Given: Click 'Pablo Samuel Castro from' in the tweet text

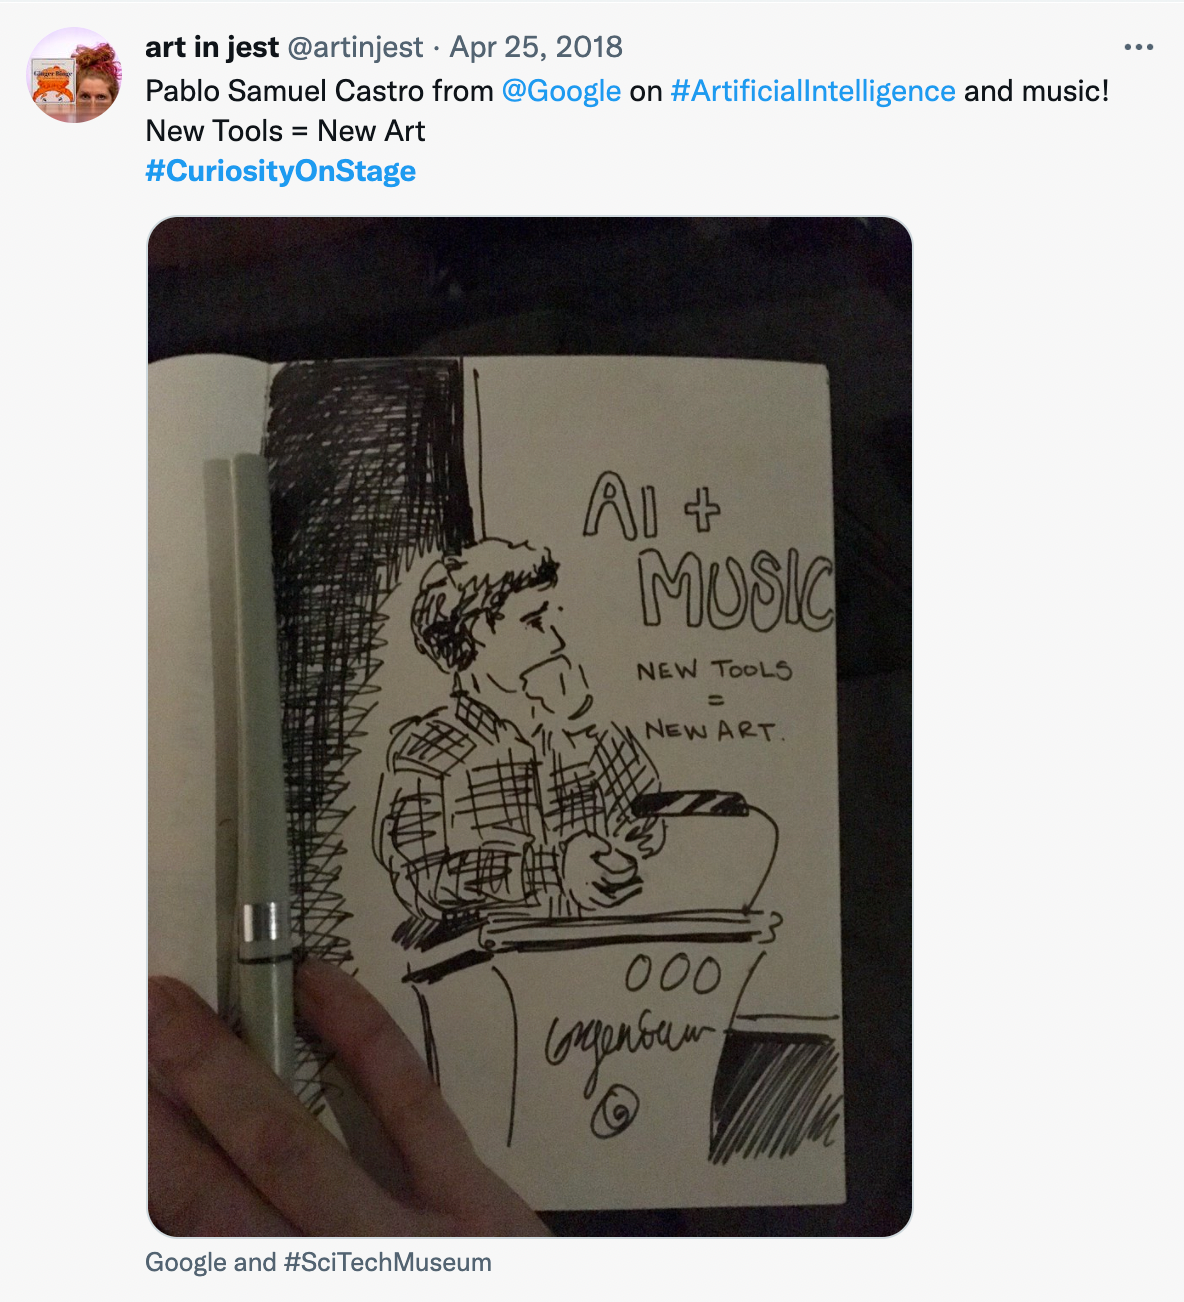Looking at the screenshot, I should (319, 91).
